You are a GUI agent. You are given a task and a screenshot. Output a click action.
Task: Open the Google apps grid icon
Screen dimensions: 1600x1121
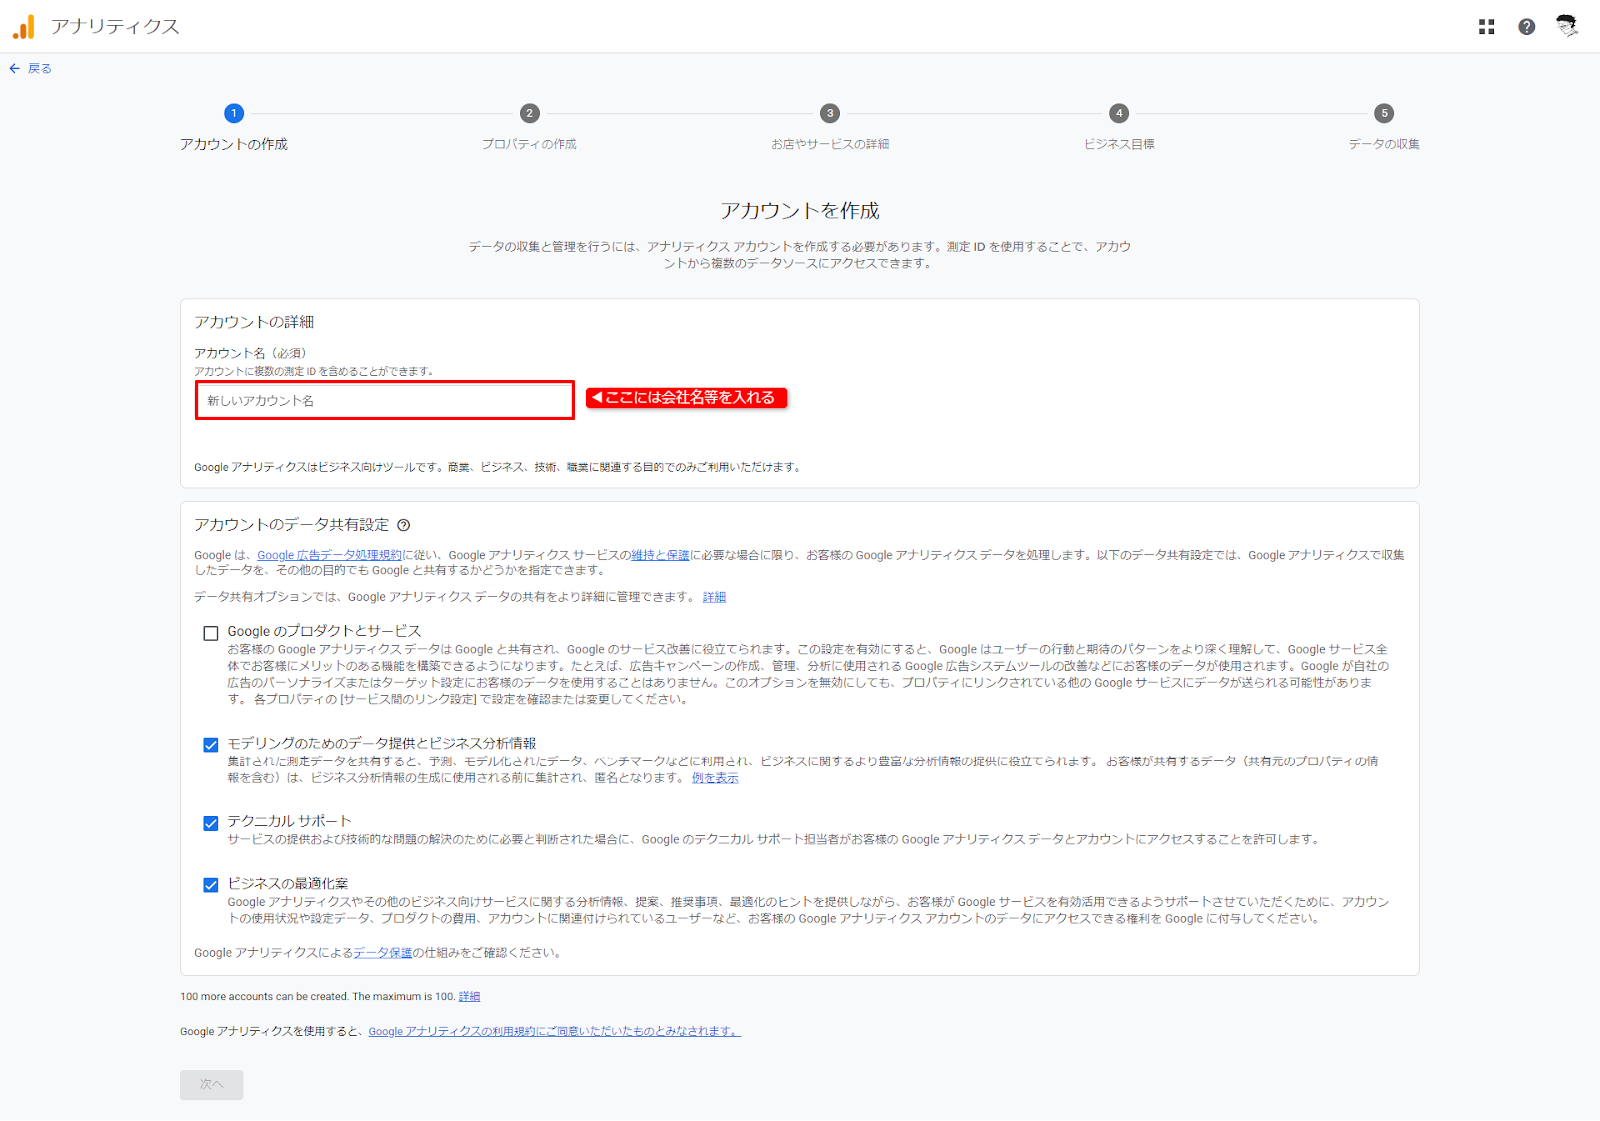coord(1487,27)
